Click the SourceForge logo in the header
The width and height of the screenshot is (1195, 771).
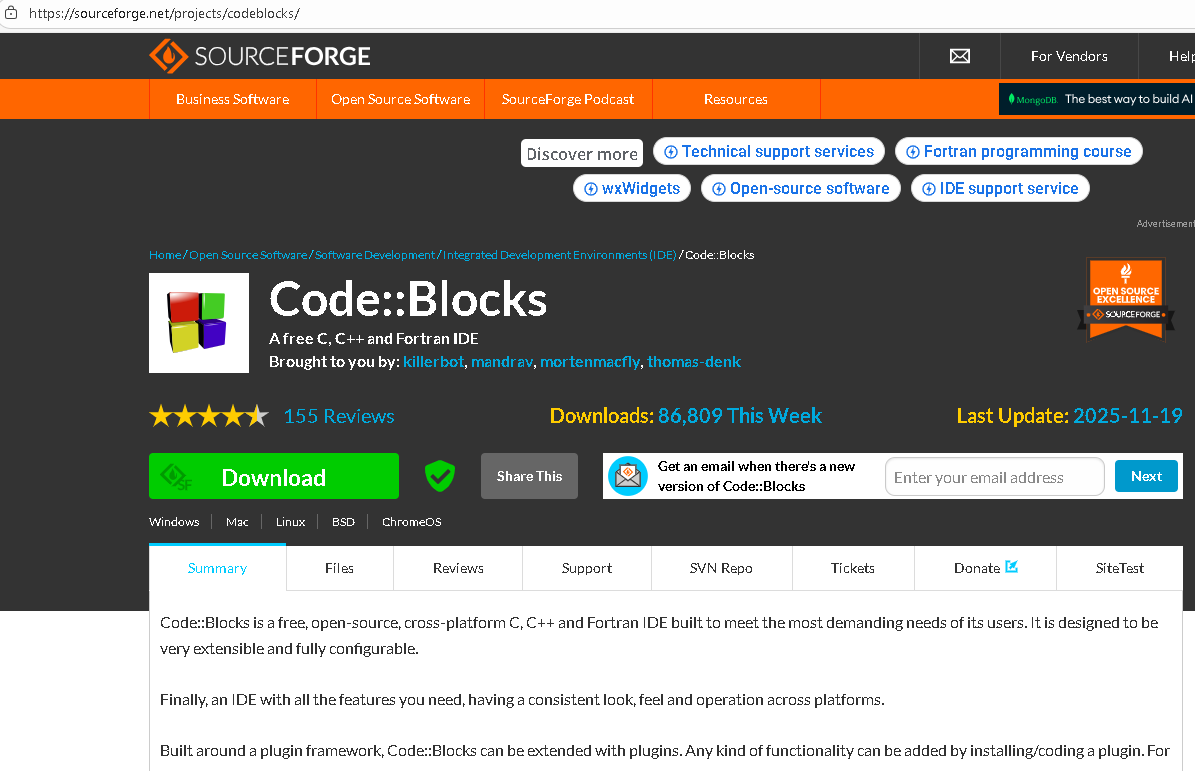260,56
